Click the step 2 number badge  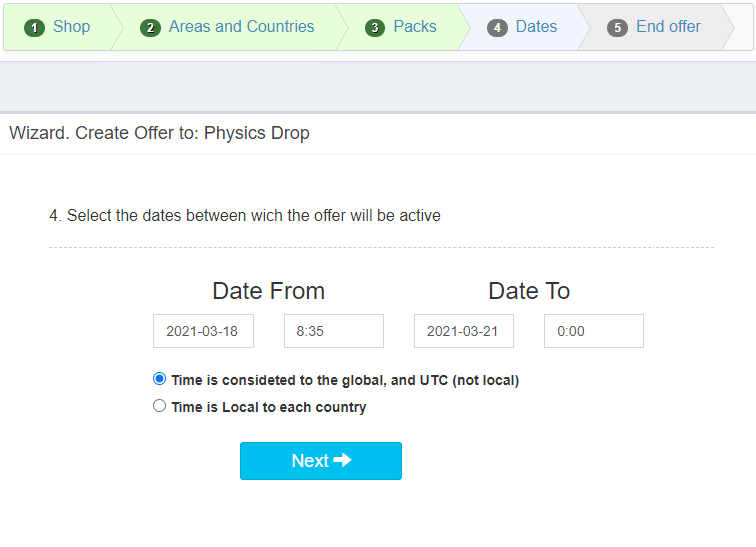tap(150, 27)
